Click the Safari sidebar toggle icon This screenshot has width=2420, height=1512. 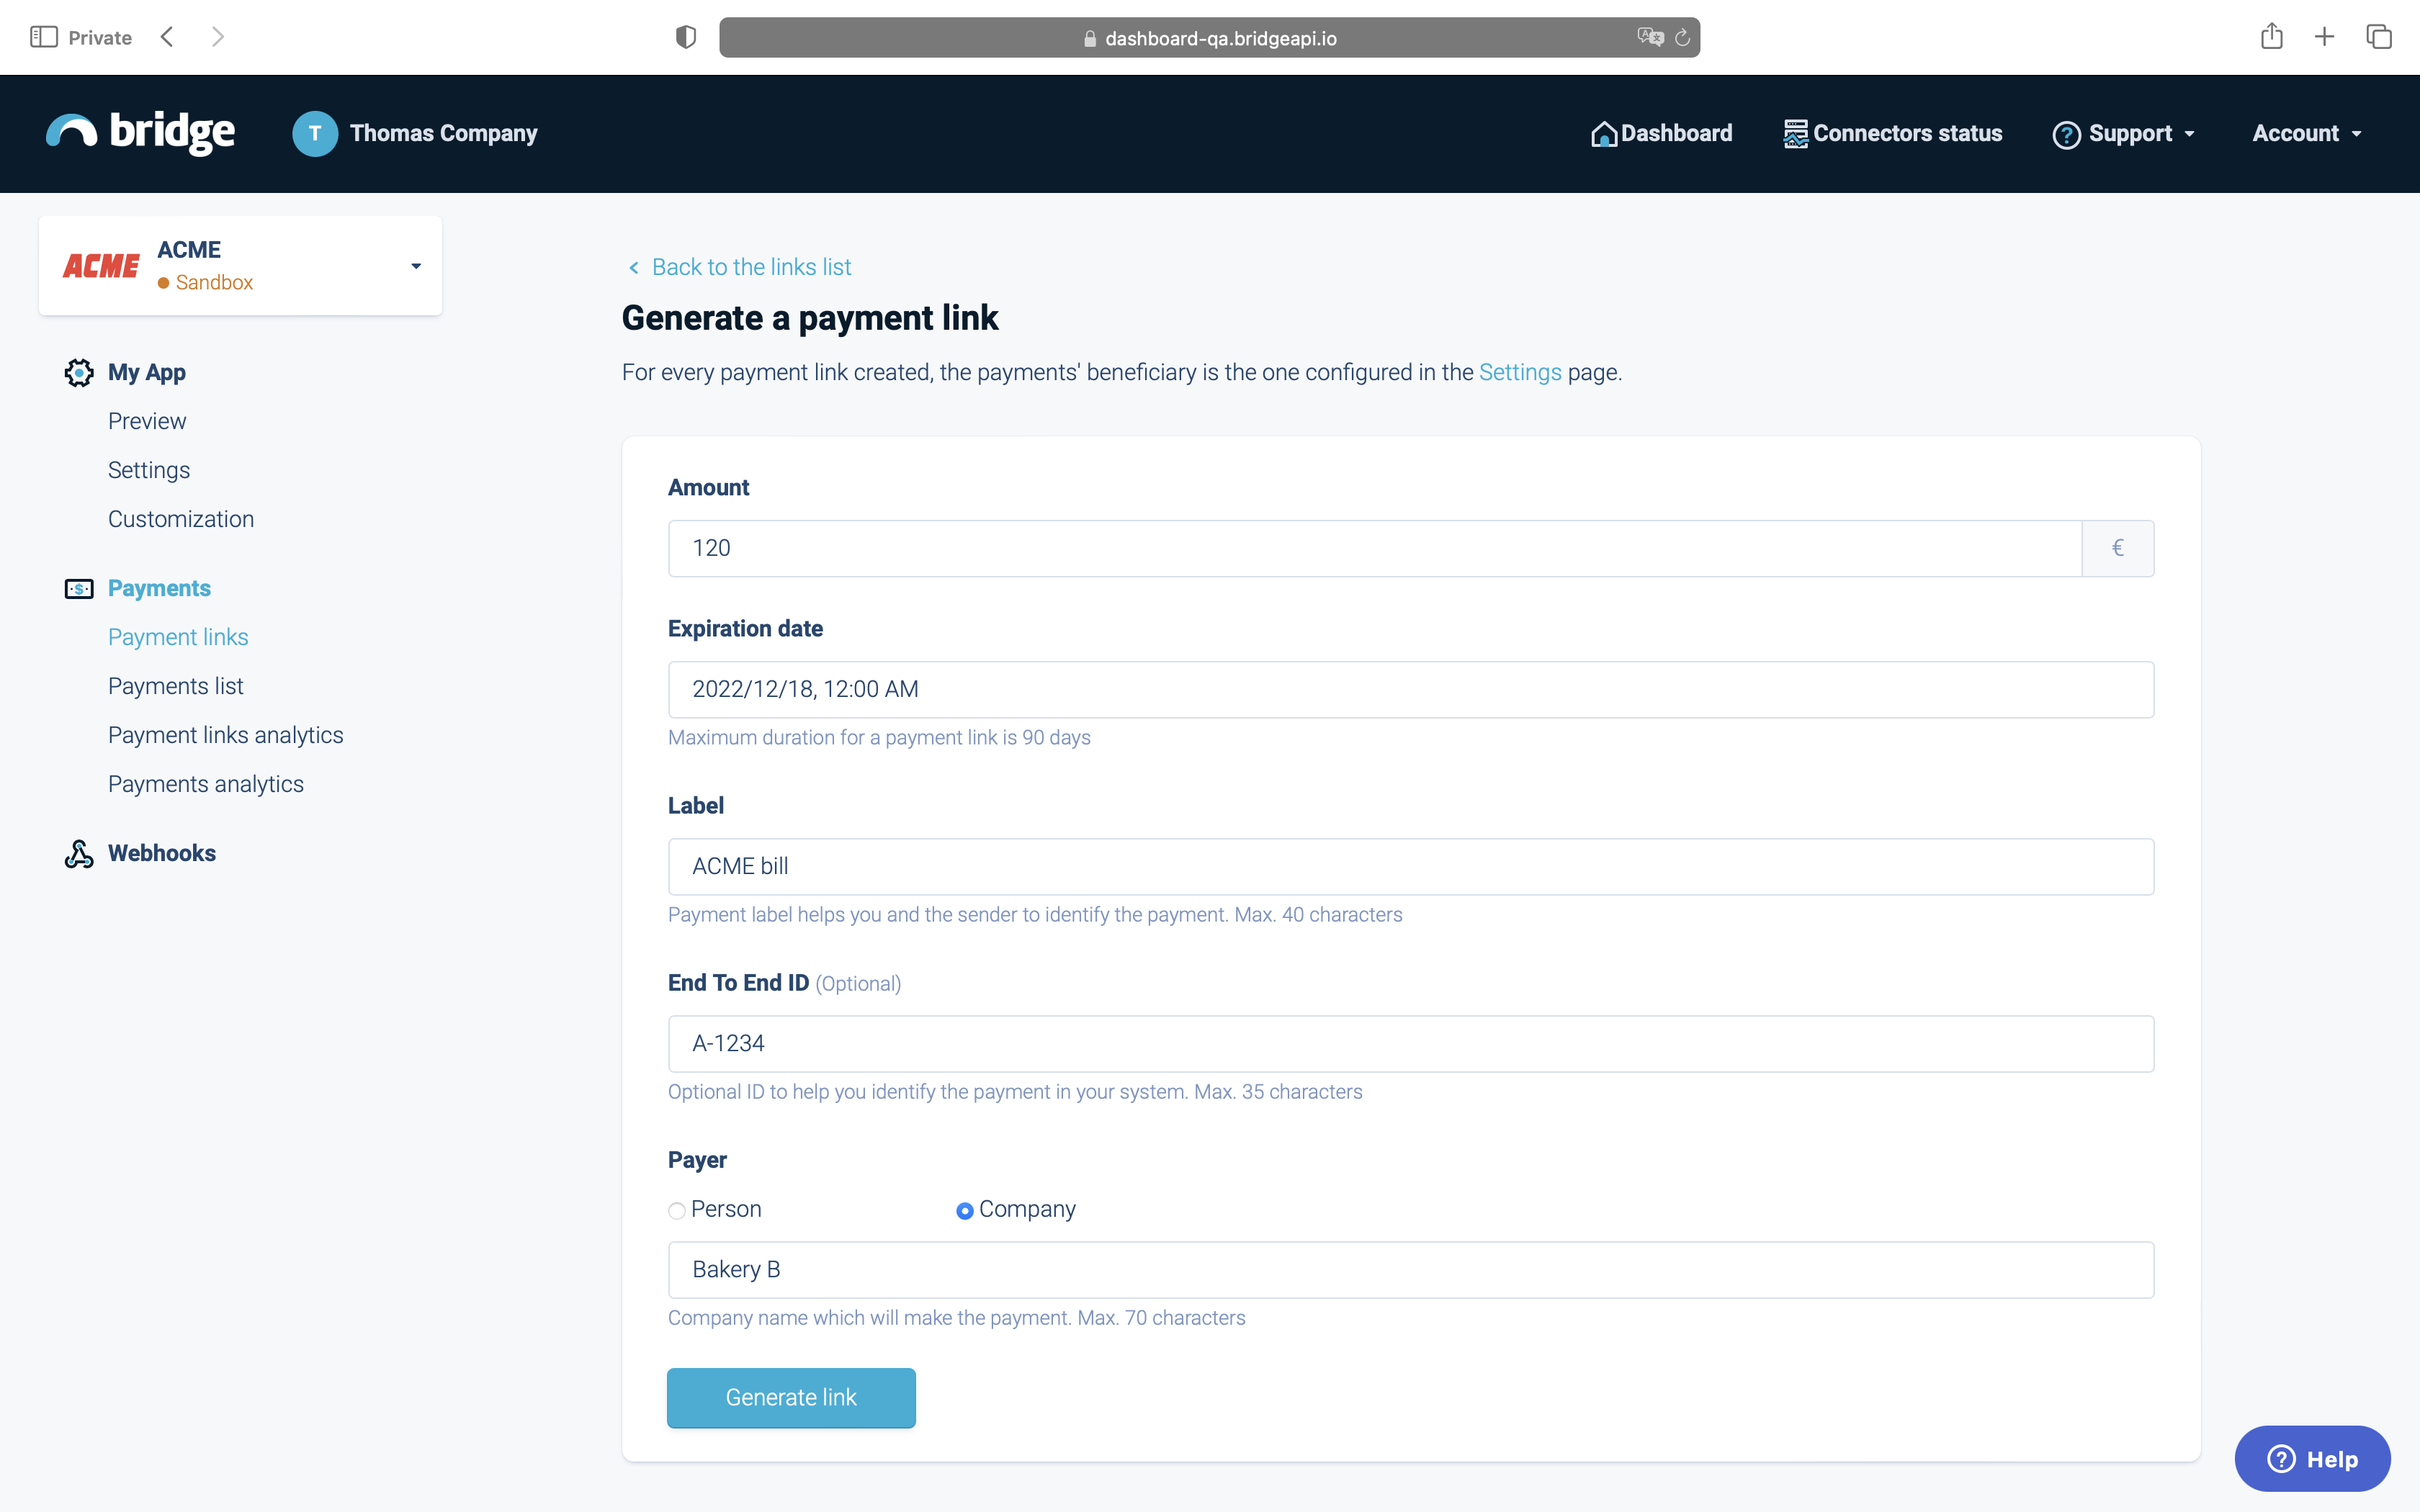(43, 37)
